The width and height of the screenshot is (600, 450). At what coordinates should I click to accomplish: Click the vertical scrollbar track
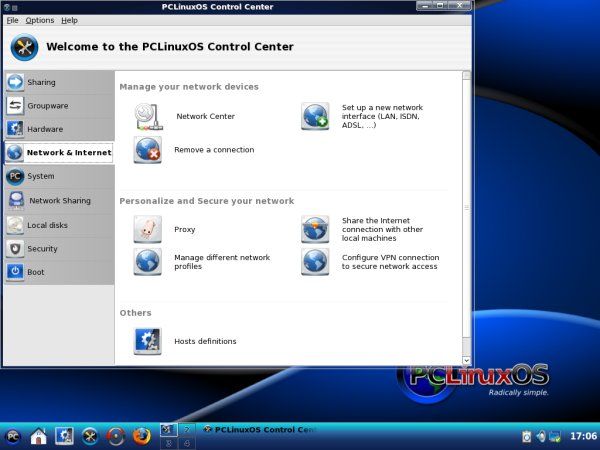pos(466,218)
